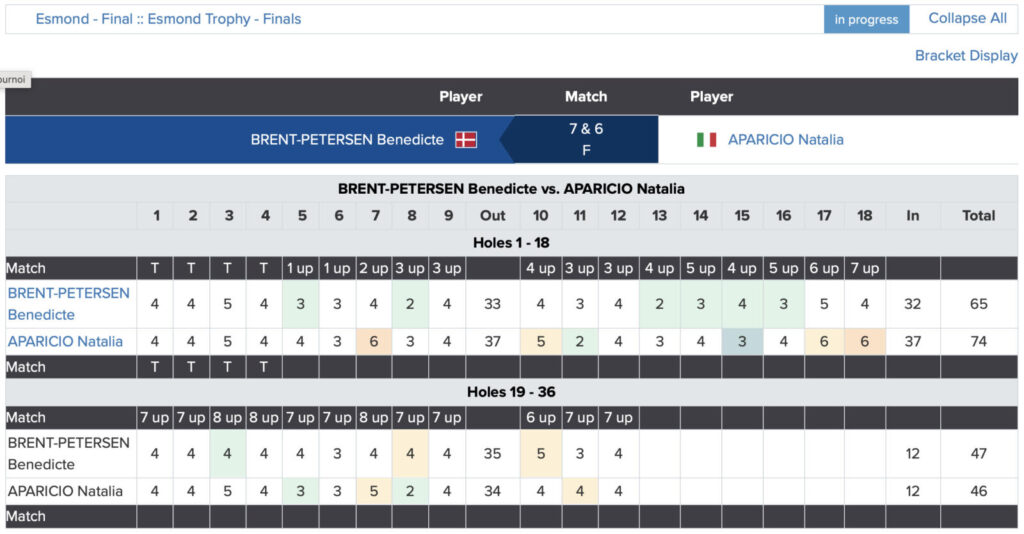Click APARICIO Natalia link in Holes 1-18 table
The image size is (1024, 534).
66,341
